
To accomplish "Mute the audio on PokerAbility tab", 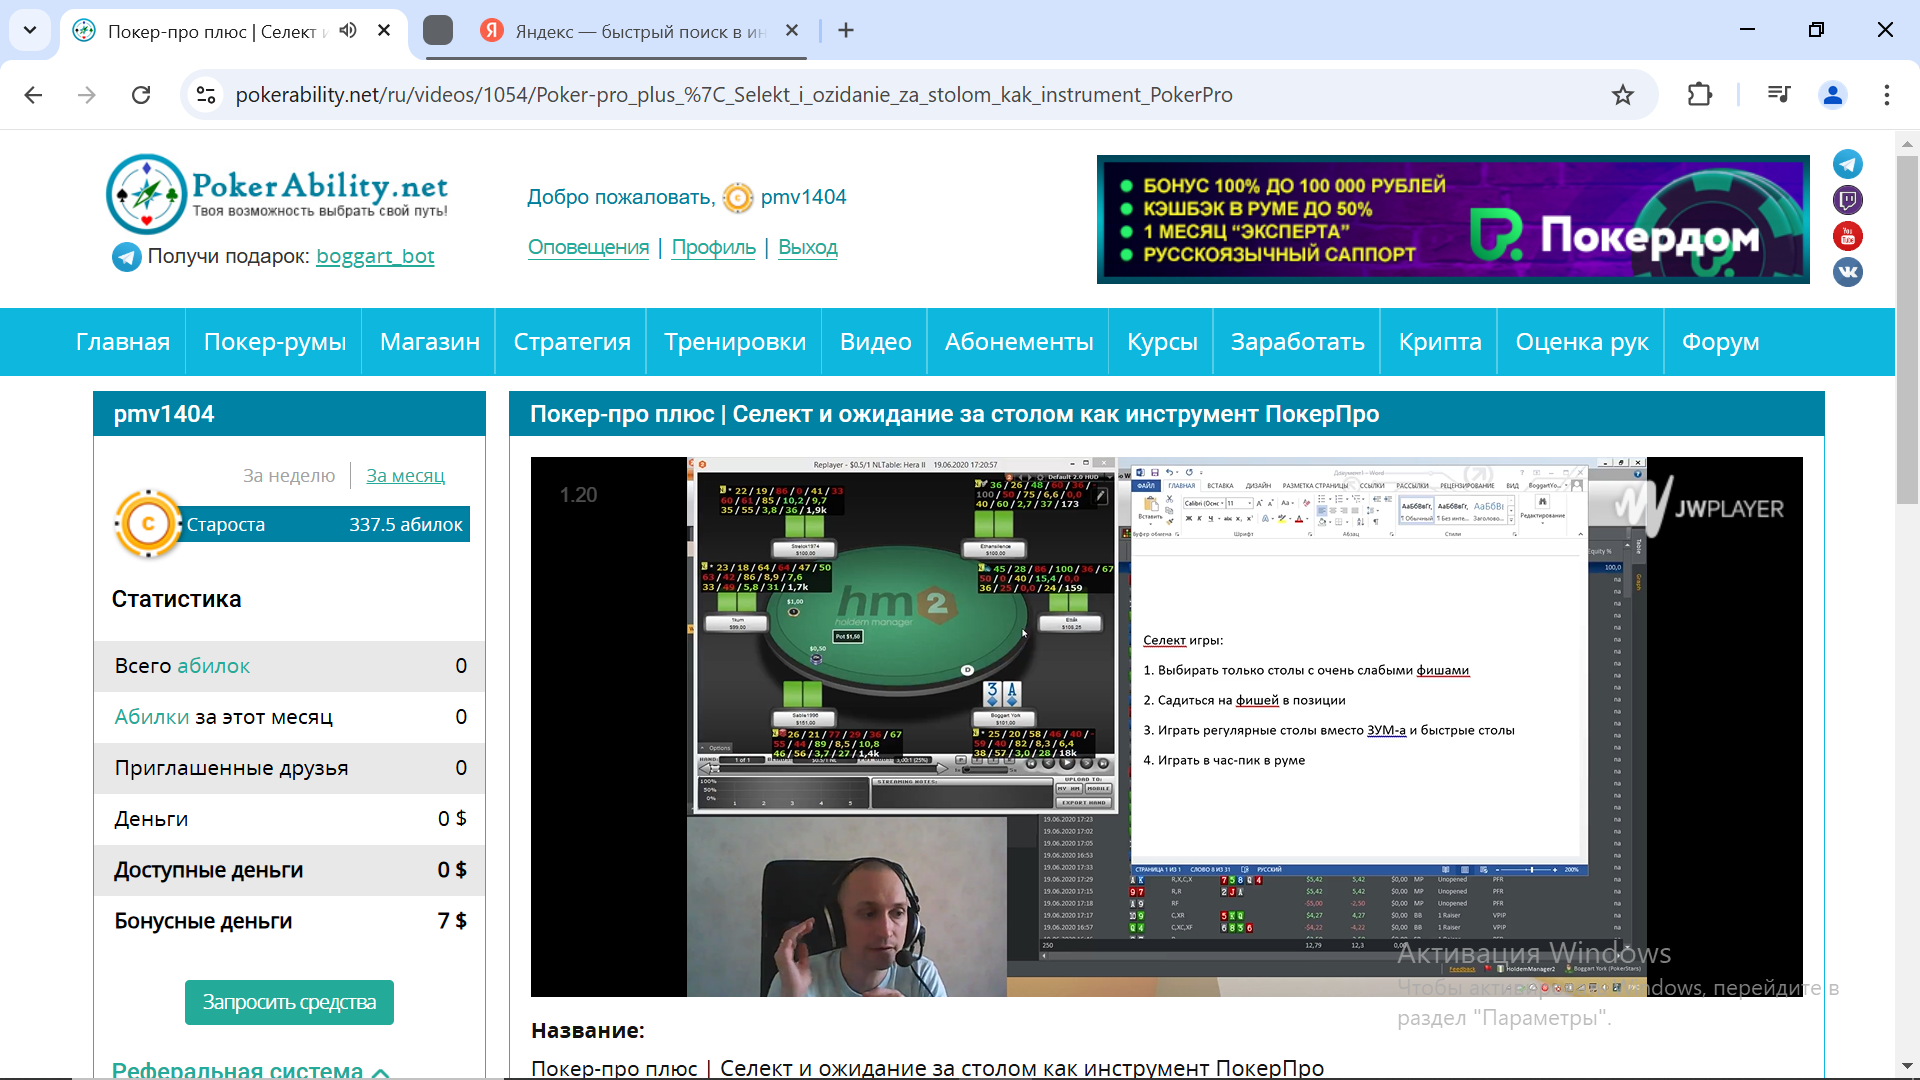I will tap(348, 31).
